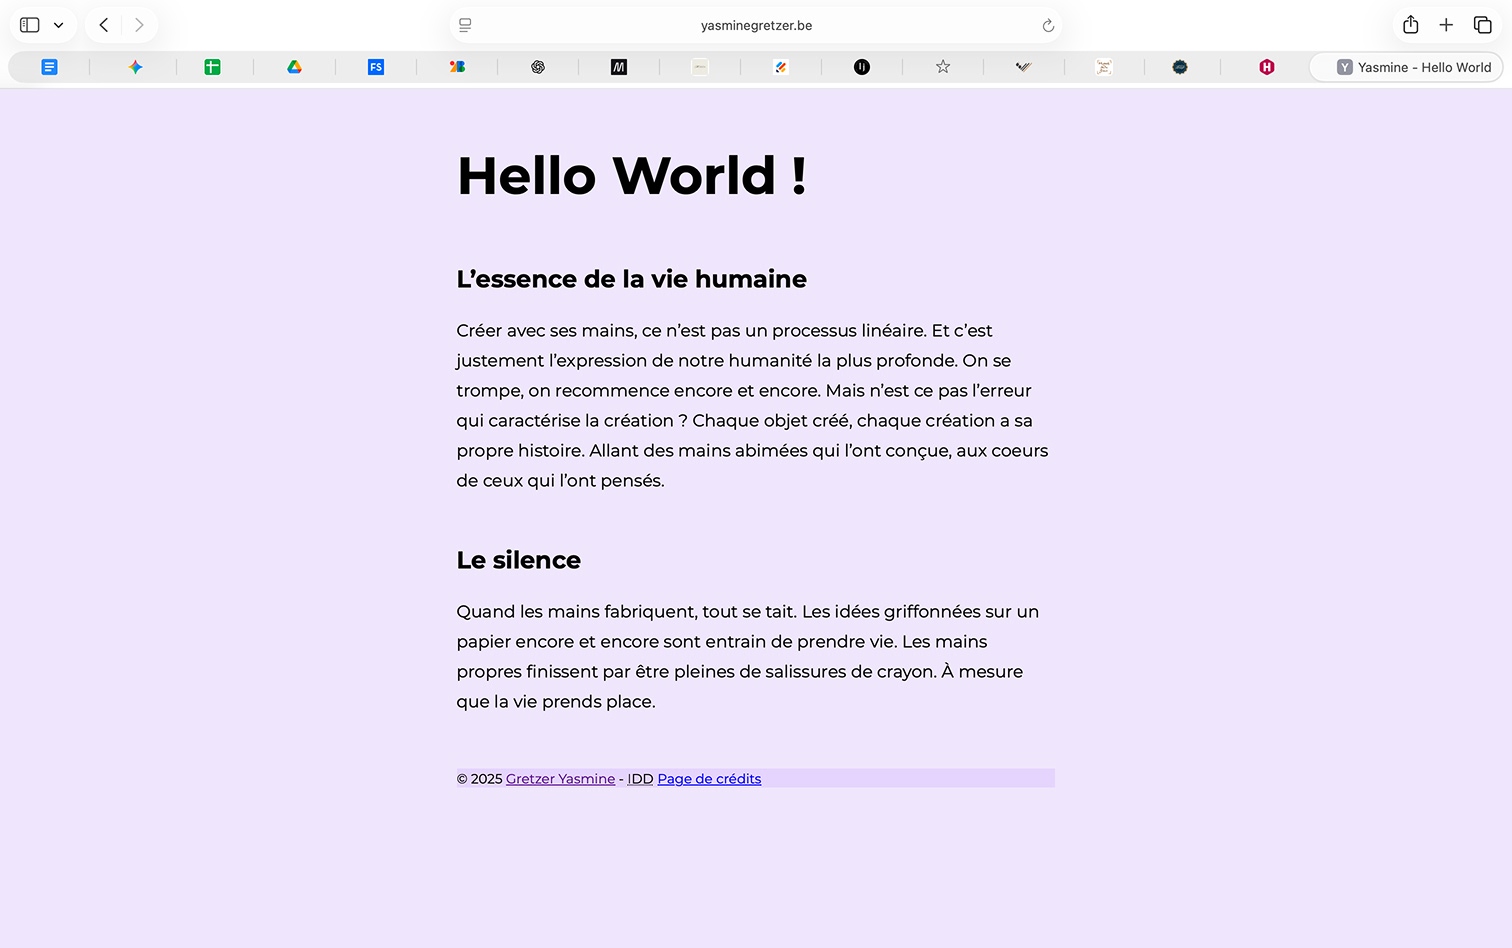
Task: Open the Page de crédits link
Action: click(x=709, y=778)
